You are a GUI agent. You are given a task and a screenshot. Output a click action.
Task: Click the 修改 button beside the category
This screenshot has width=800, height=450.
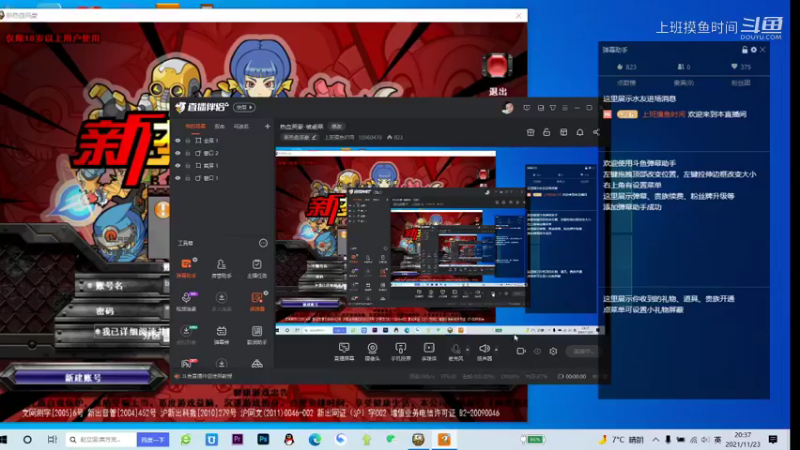coord(337,127)
